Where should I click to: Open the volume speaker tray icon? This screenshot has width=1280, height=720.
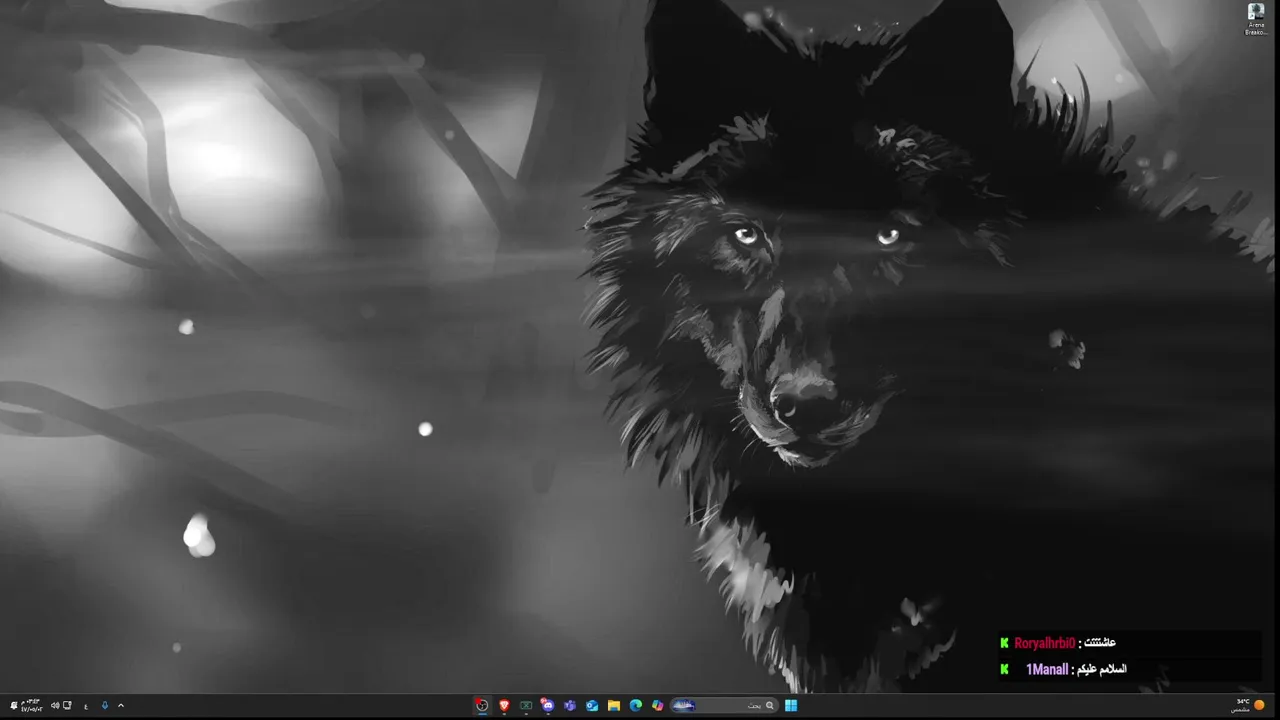point(55,705)
